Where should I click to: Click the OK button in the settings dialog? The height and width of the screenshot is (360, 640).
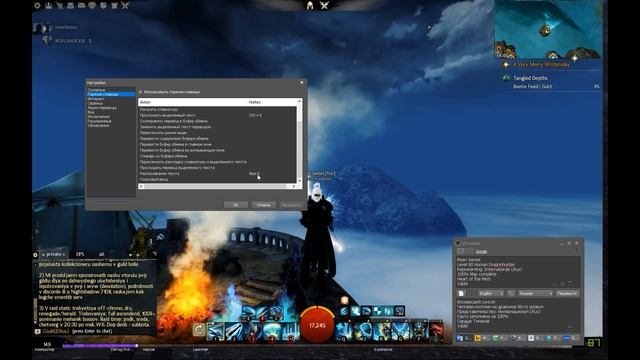coord(236,205)
